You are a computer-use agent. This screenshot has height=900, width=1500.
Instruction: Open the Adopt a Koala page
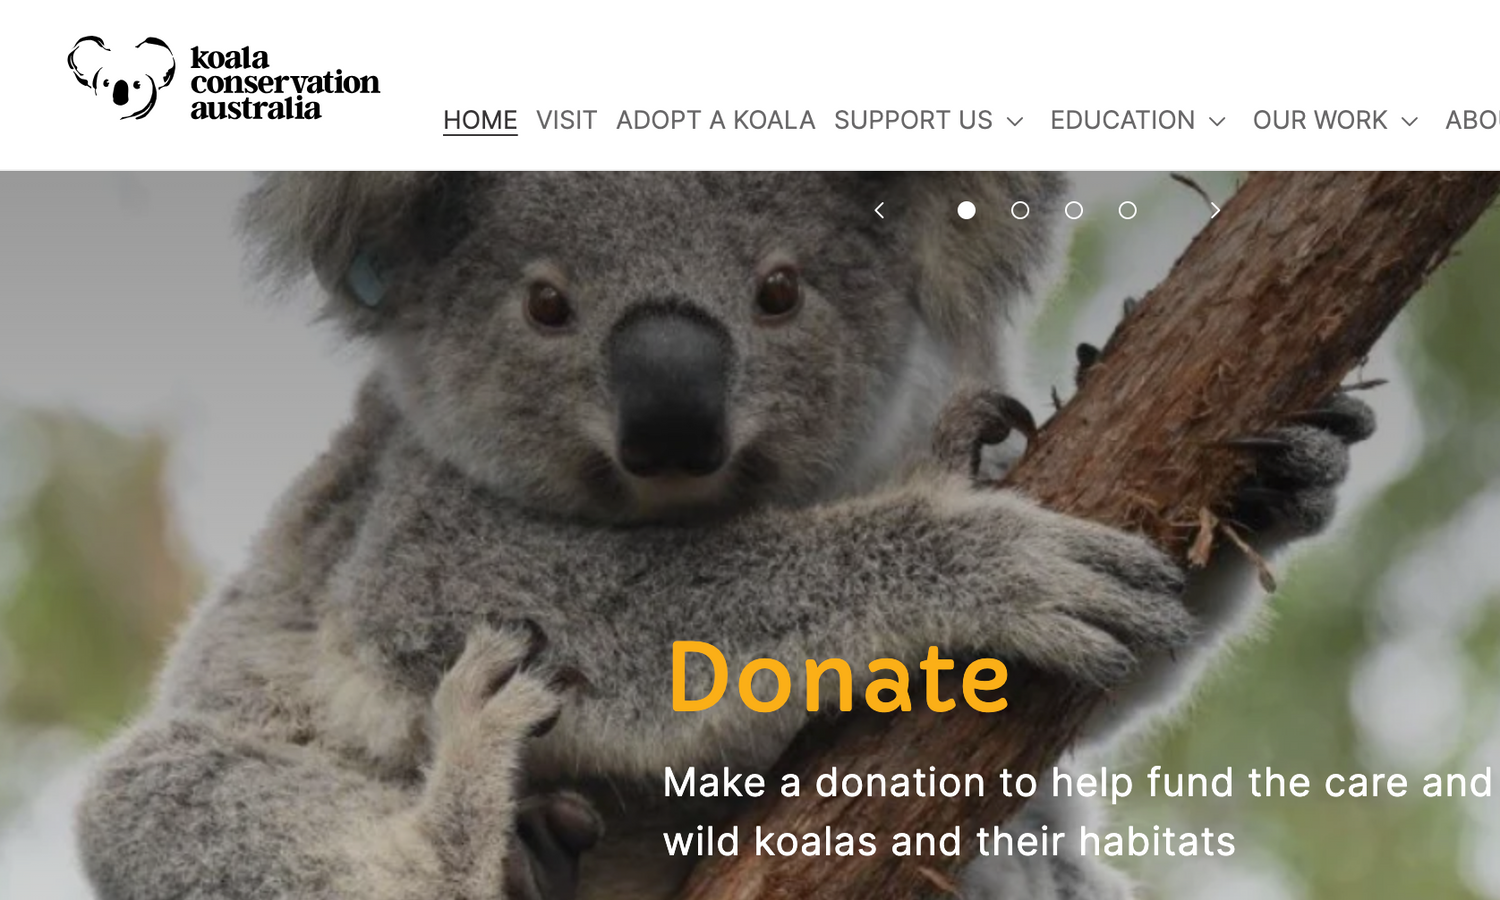coord(716,120)
